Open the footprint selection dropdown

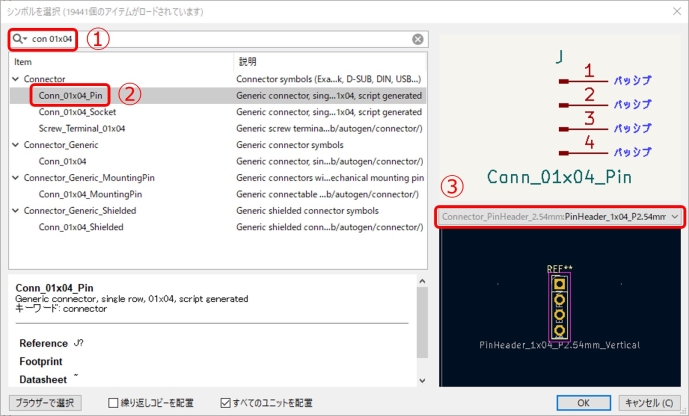pos(560,216)
